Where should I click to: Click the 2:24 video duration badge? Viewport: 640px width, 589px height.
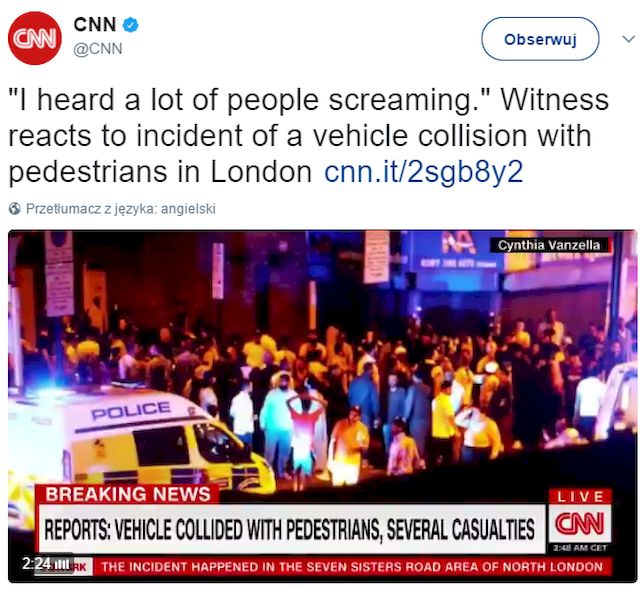47,564
